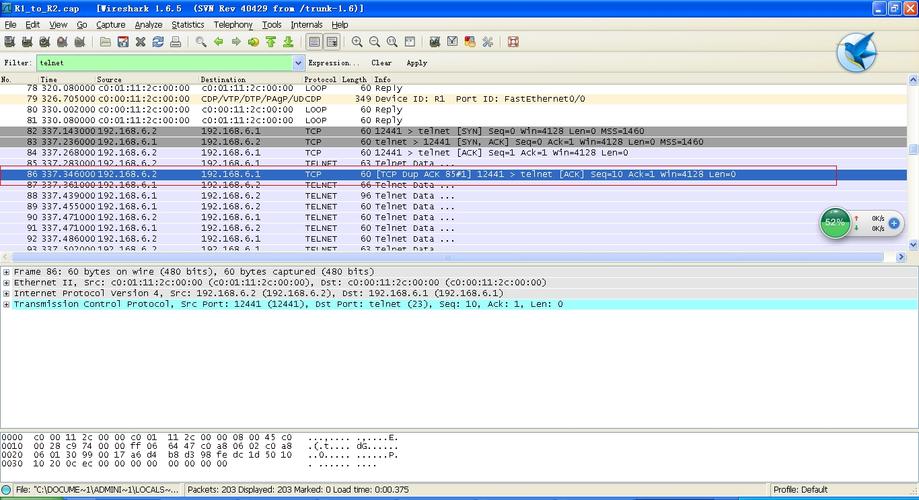
Task: Click the packet list horizontal scrollbar
Action: coord(448,257)
